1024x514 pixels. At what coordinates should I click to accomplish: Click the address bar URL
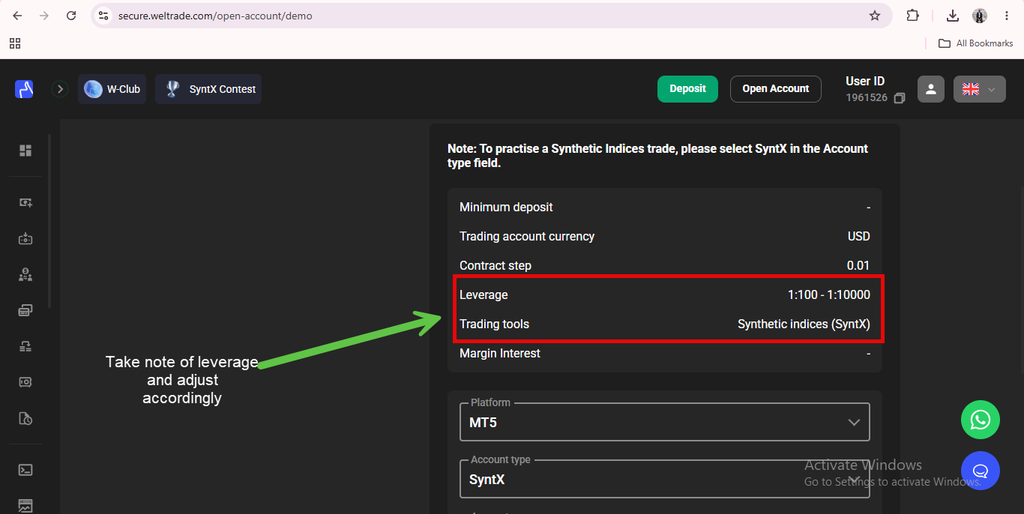[215, 16]
